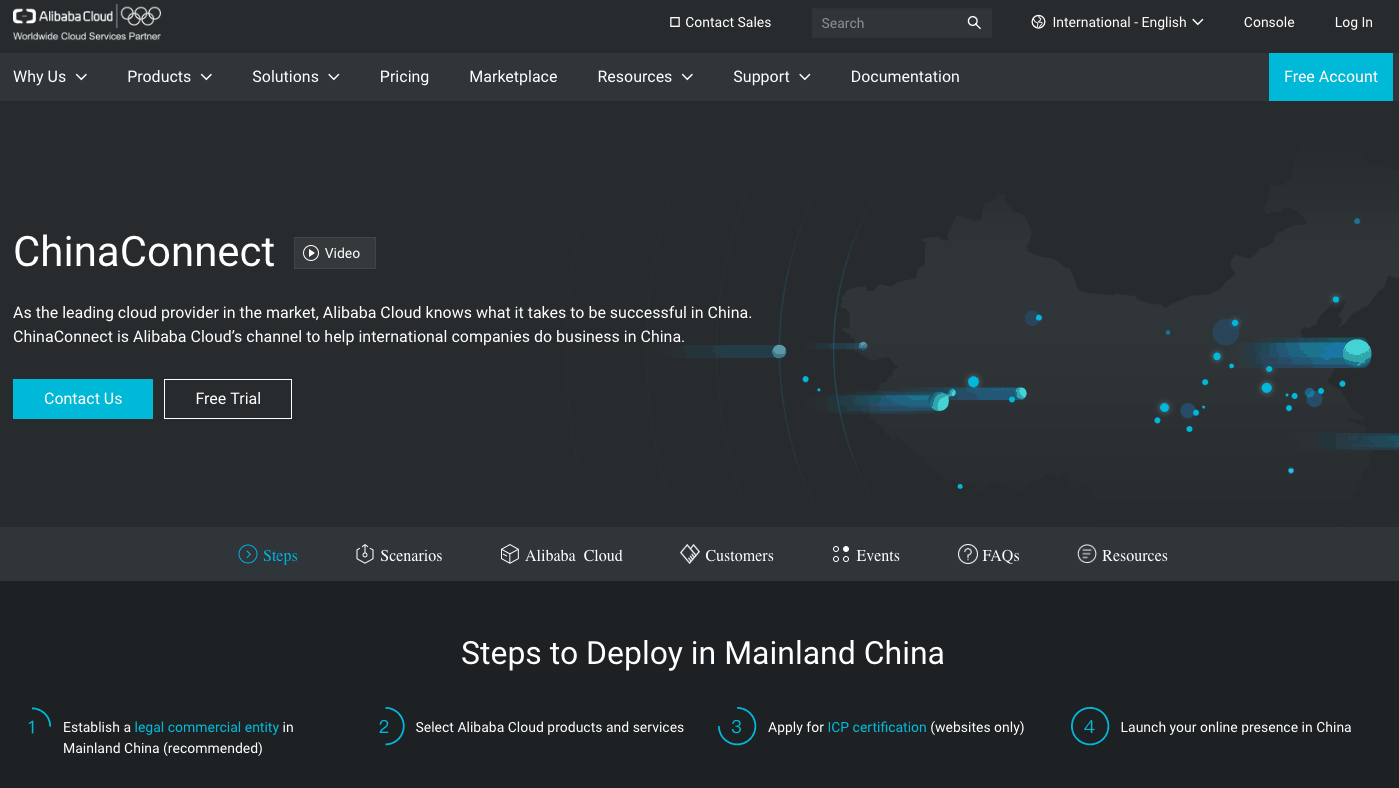Viewport: 1399px width, 788px height.
Task: Switch to the Customers tab
Action: [x=727, y=555]
